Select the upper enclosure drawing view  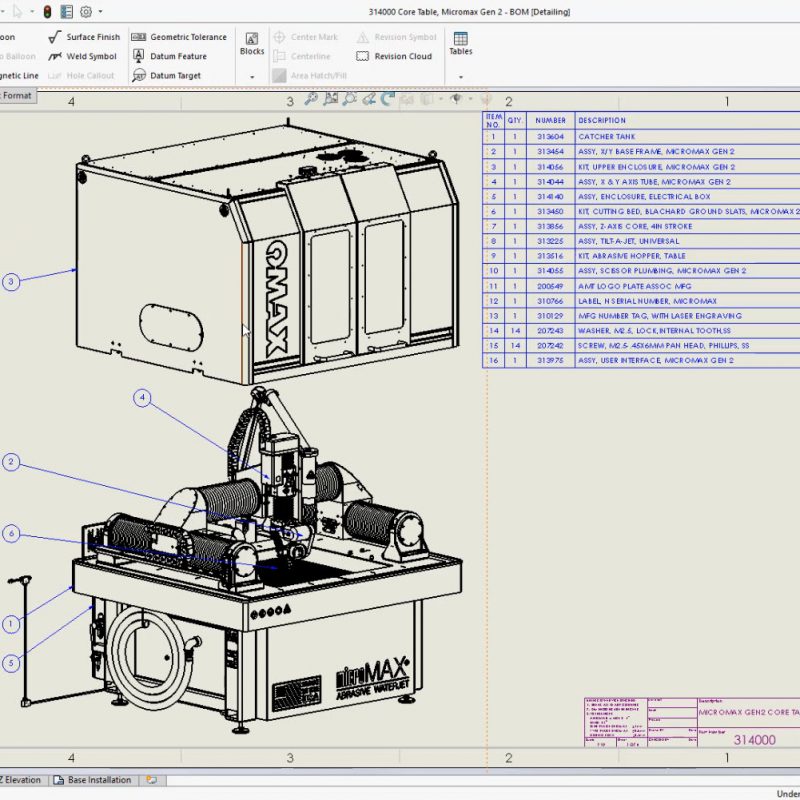[267, 251]
